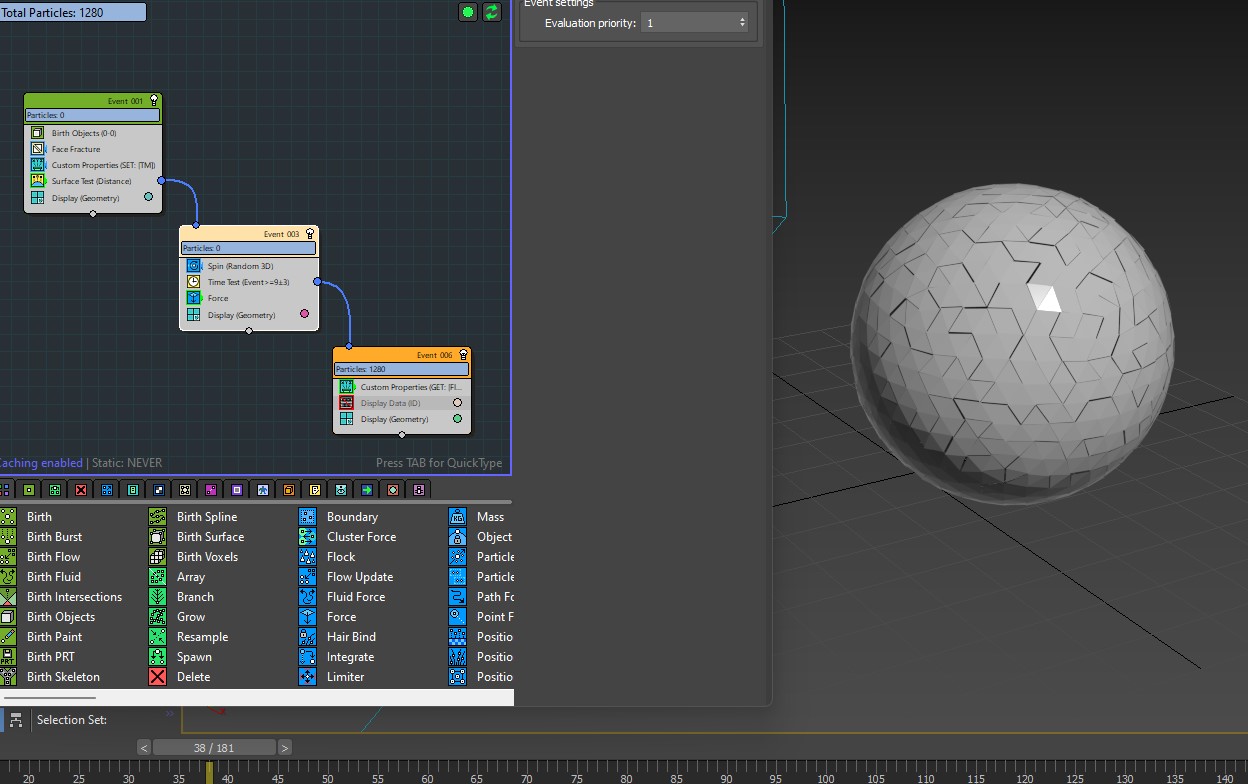
Task: Click the Display Data peach color dot
Action: point(458,403)
